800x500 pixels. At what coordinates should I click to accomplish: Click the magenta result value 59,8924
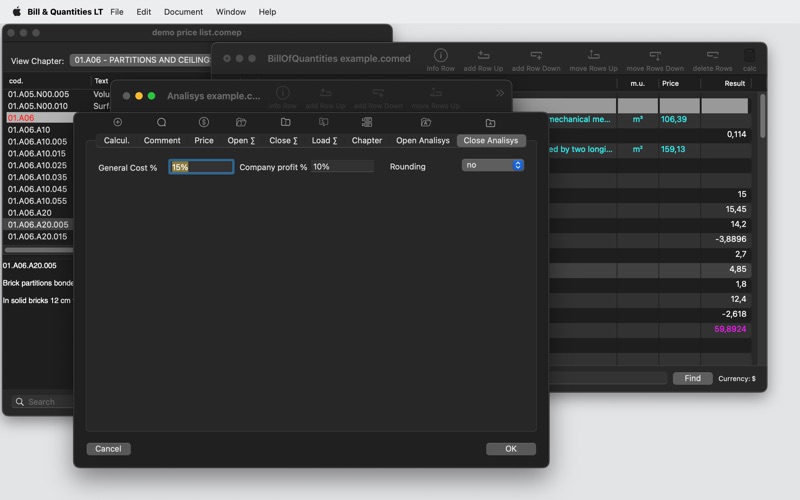point(730,329)
